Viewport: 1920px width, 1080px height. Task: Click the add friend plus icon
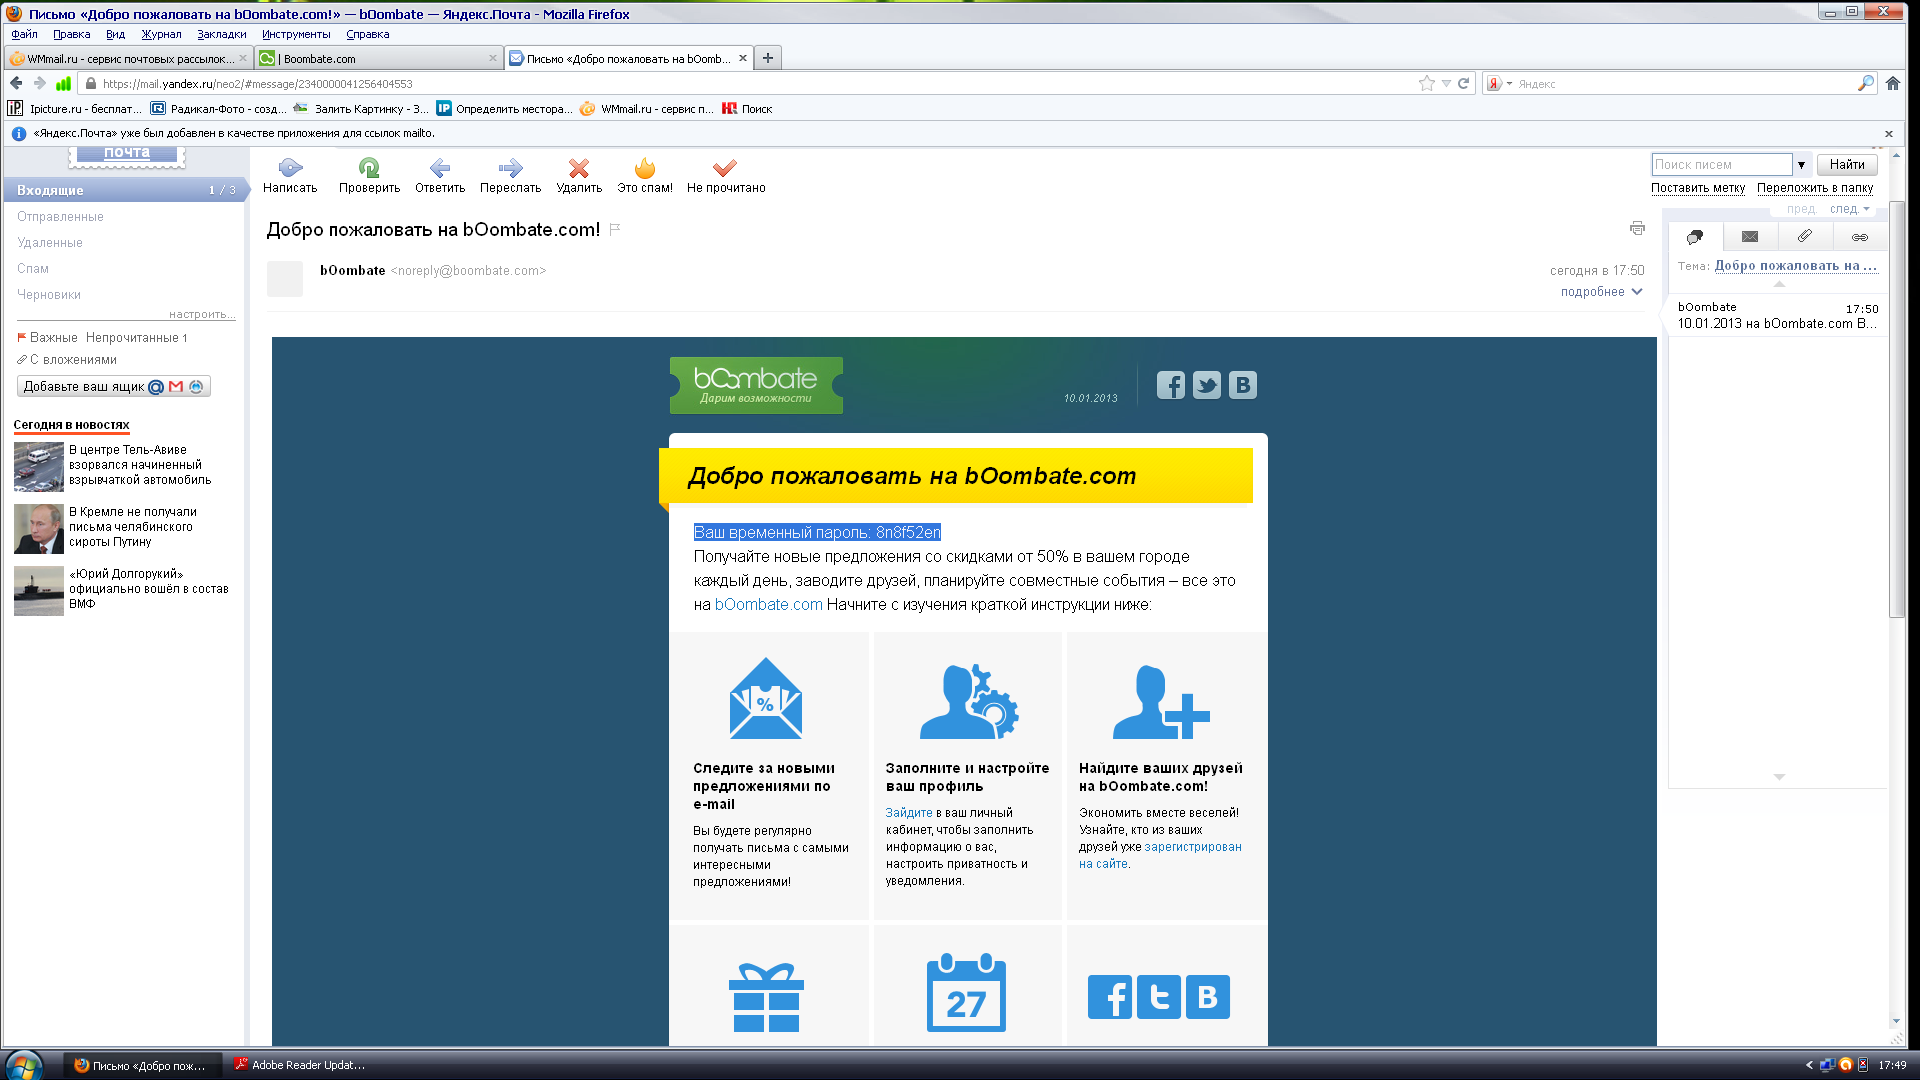point(1161,701)
